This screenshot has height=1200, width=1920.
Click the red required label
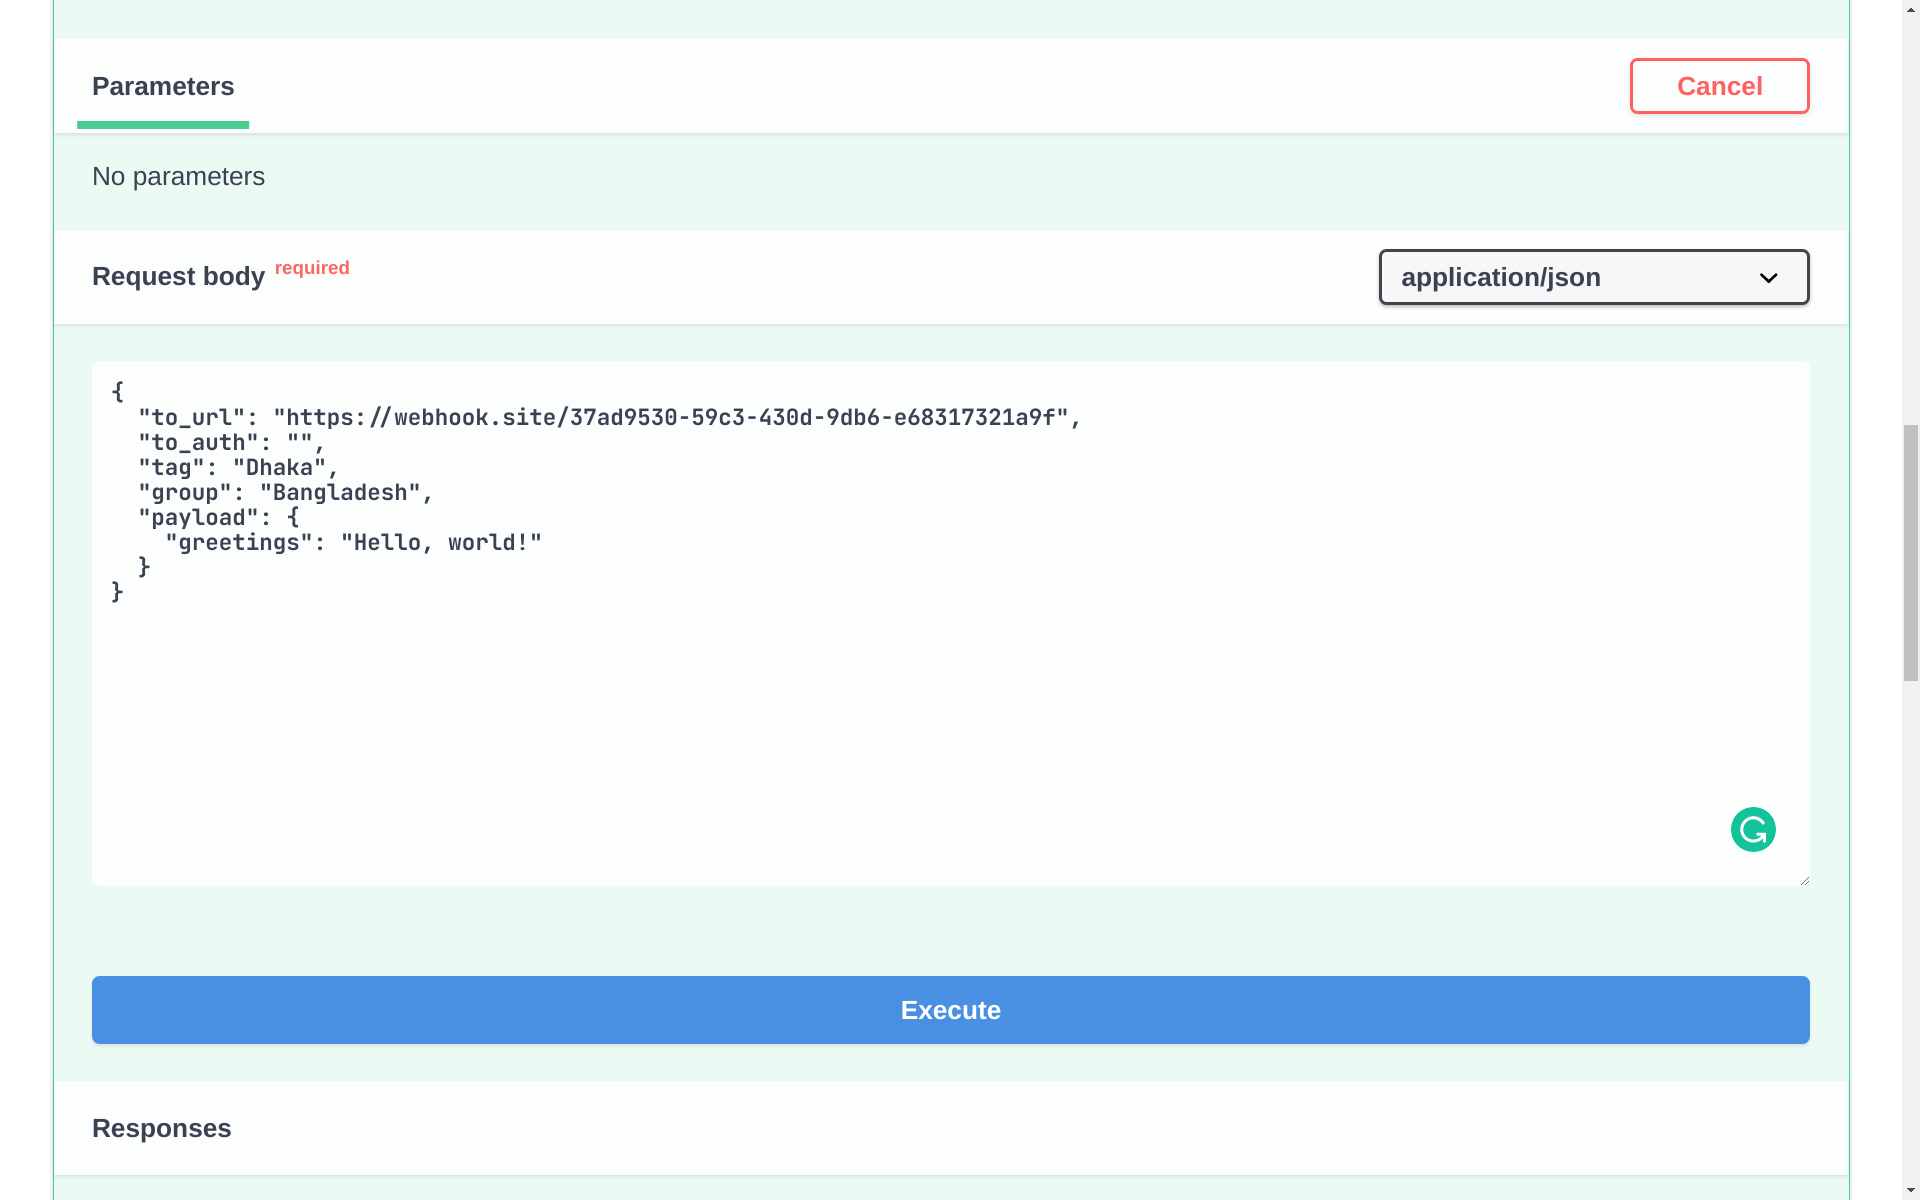pyautogui.click(x=312, y=268)
